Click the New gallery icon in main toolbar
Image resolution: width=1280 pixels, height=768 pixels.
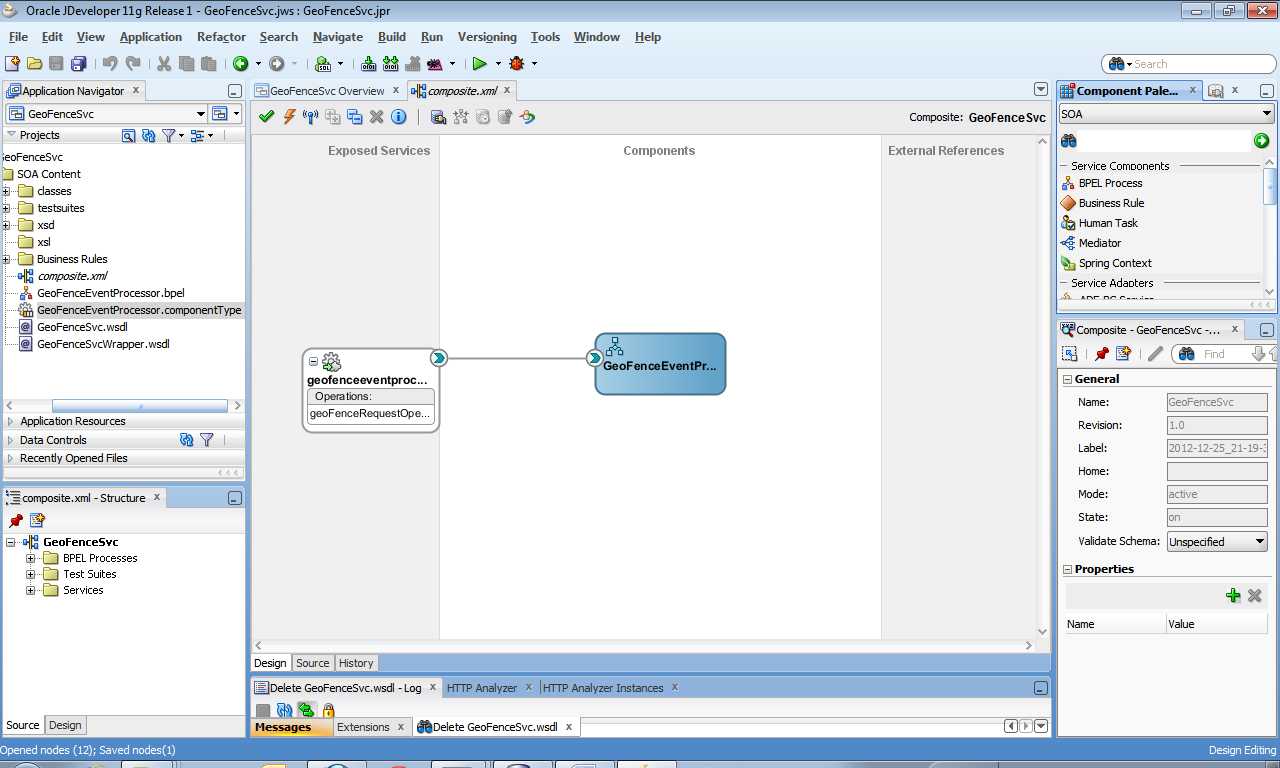pyautogui.click(x=13, y=63)
